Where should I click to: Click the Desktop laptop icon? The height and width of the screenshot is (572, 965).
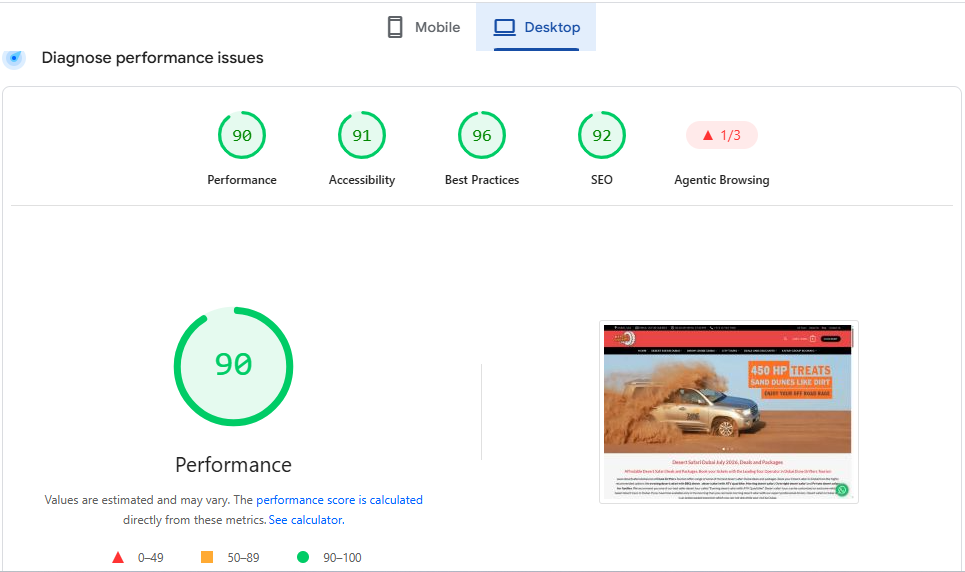[x=505, y=27]
